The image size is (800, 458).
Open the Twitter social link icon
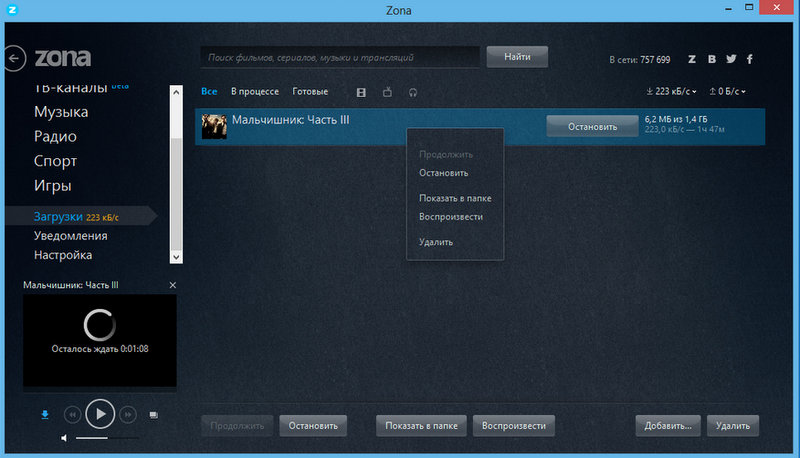[731, 59]
